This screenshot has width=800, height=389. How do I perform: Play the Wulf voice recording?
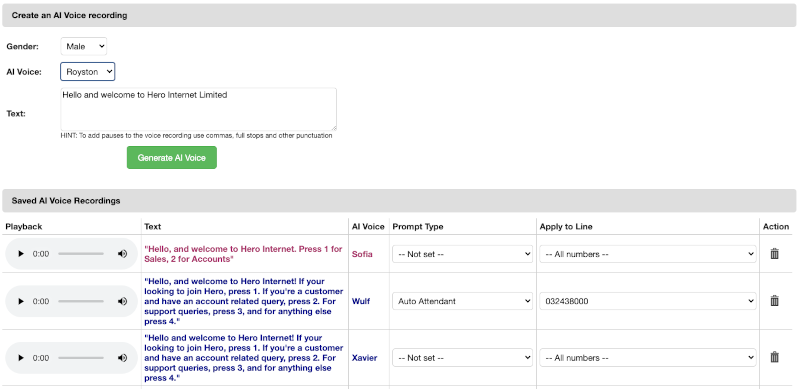pos(21,301)
